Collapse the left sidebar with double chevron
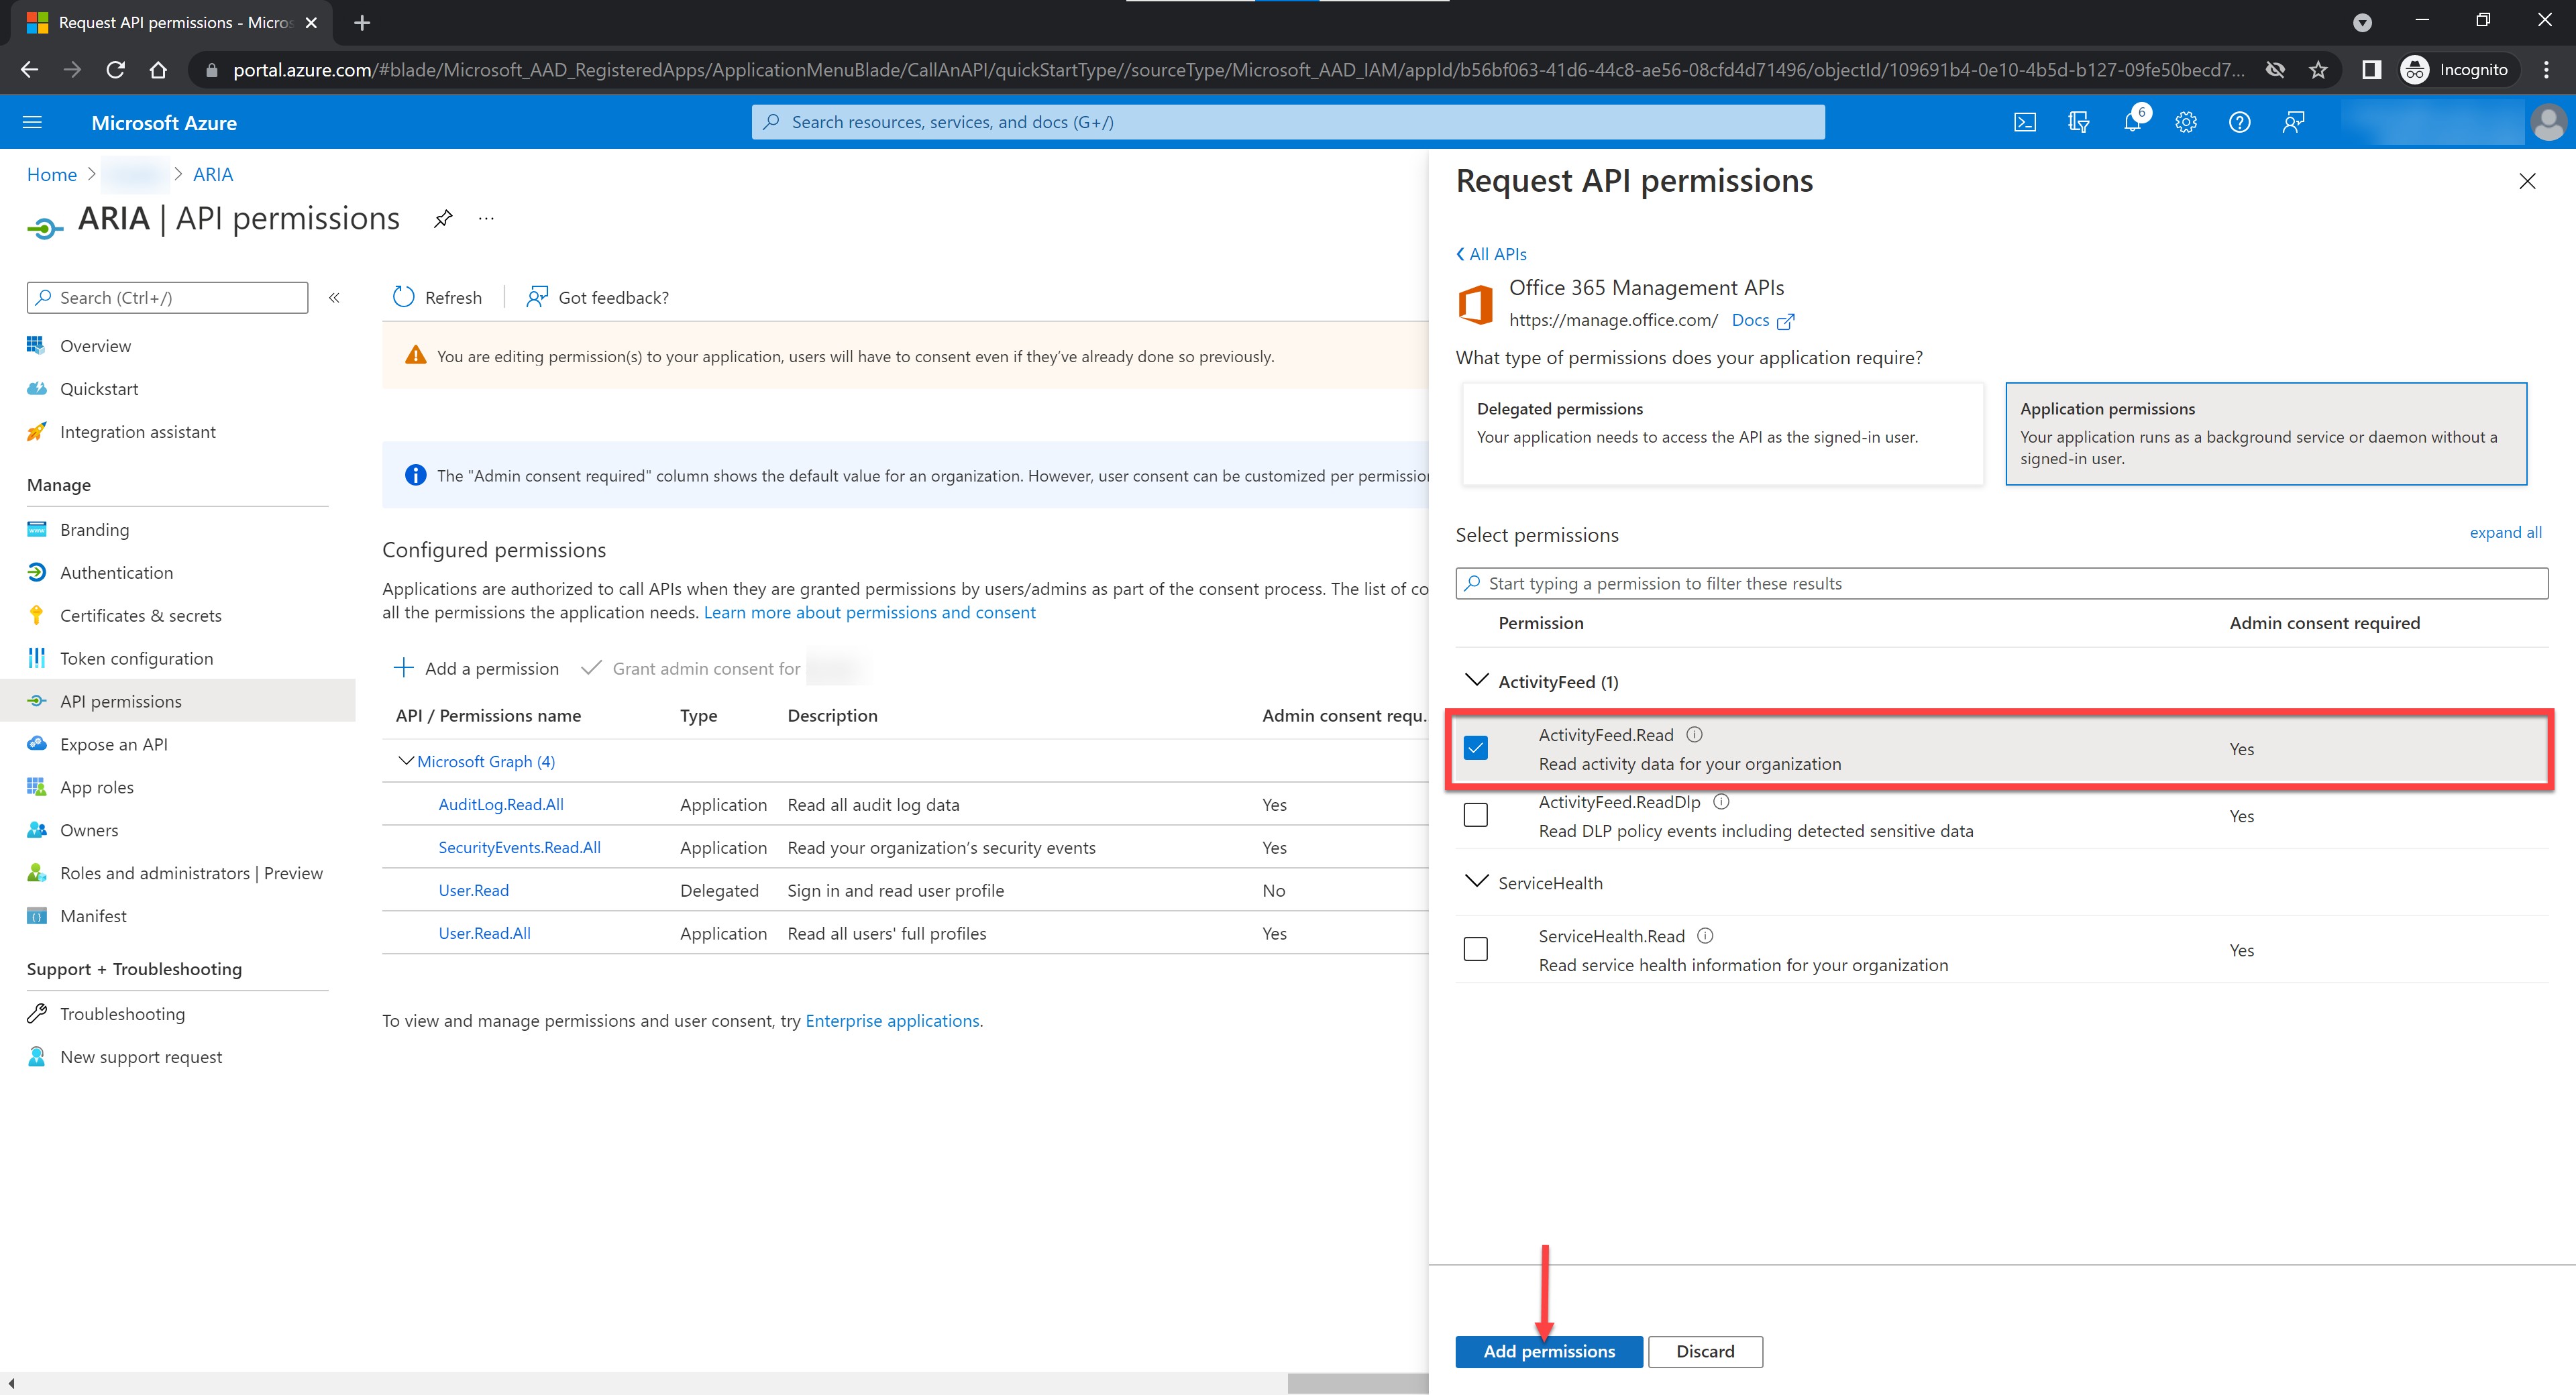The height and width of the screenshot is (1395, 2576). (x=335, y=298)
